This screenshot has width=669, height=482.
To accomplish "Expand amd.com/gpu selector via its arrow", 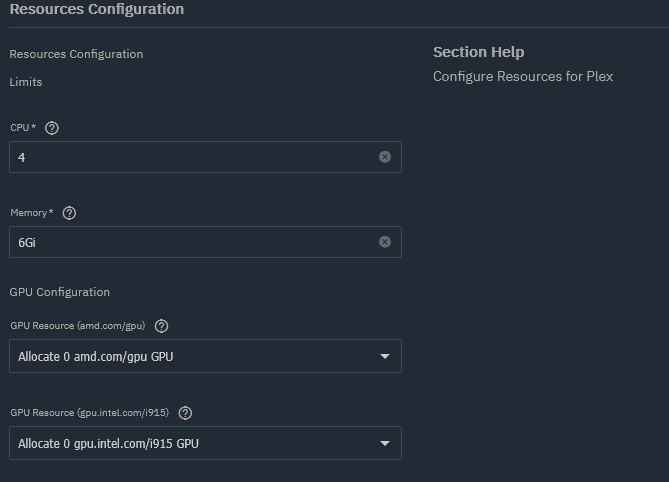I will 385,356.
